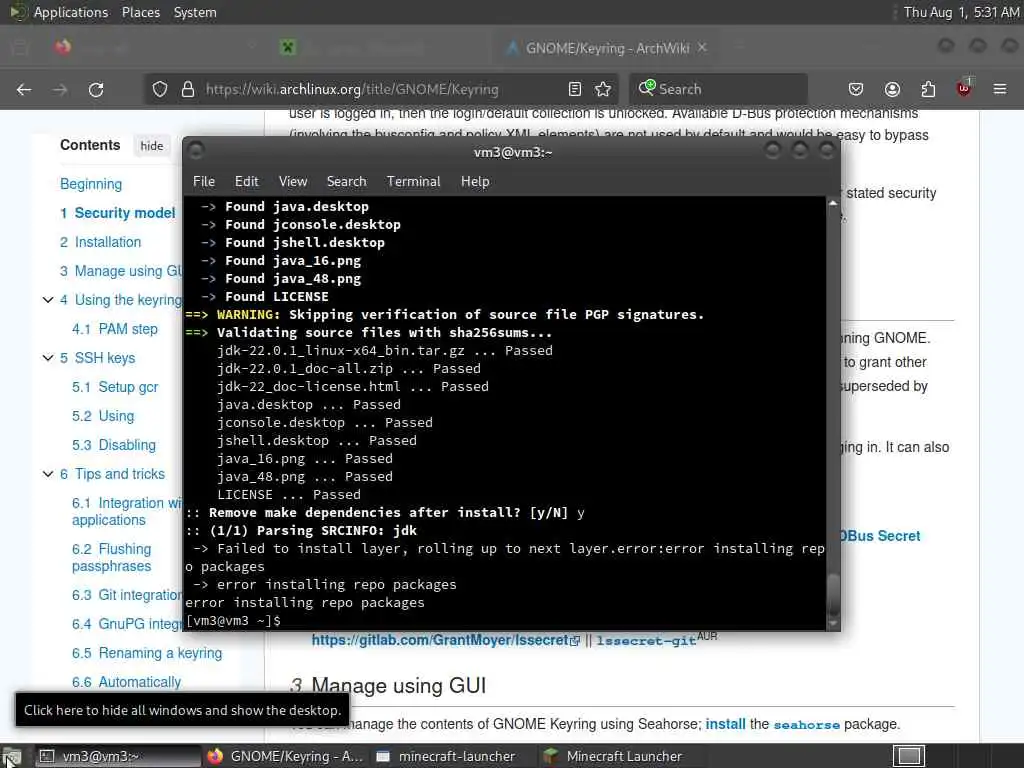Click the hide button beside Contents
This screenshot has height=768, width=1024.
152,146
